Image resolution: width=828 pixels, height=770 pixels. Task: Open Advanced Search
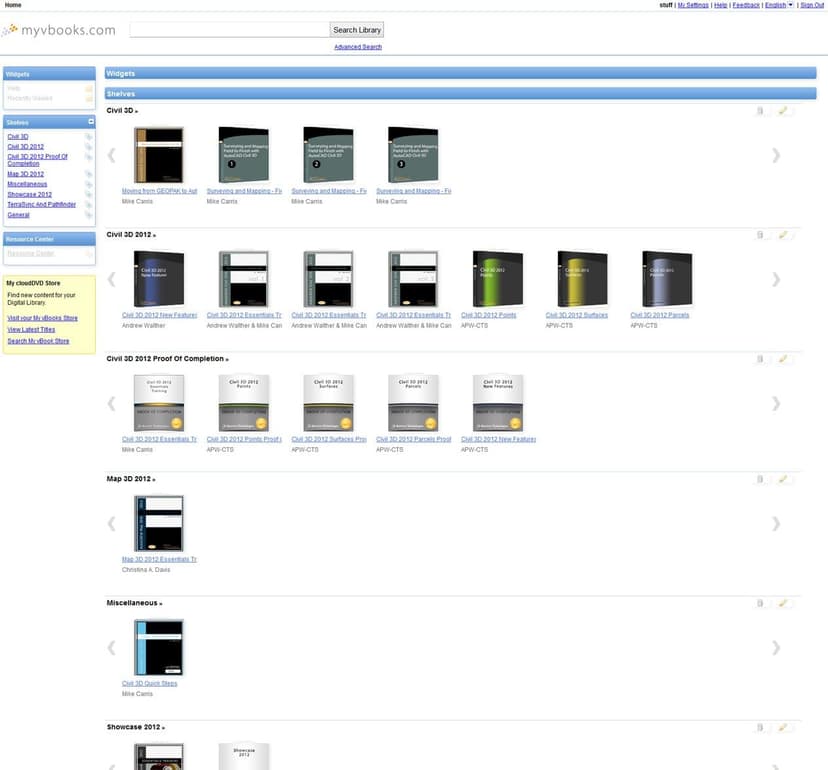coord(357,47)
